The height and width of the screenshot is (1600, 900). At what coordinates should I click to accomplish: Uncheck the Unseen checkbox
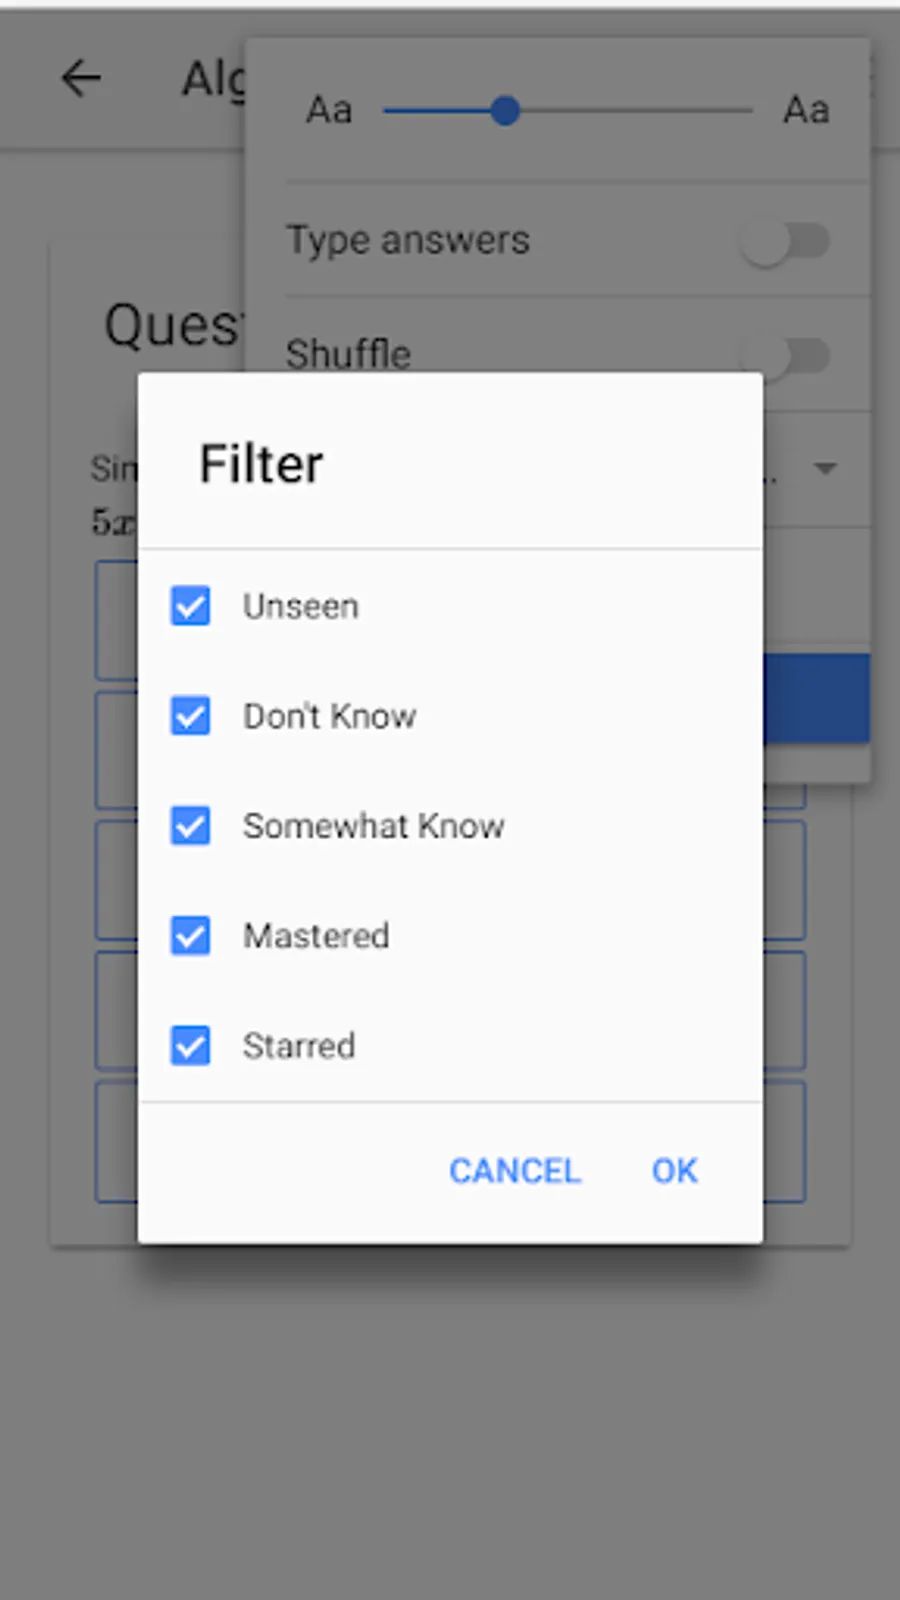(x=190, y=606)
